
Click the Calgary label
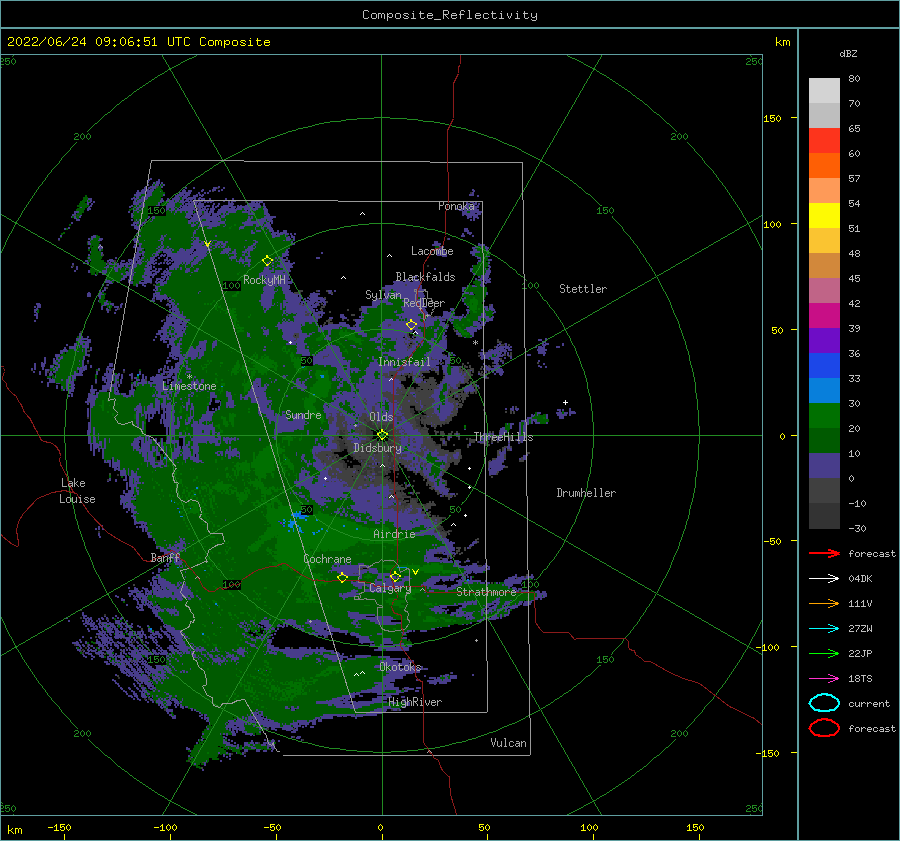pos(390,588)
